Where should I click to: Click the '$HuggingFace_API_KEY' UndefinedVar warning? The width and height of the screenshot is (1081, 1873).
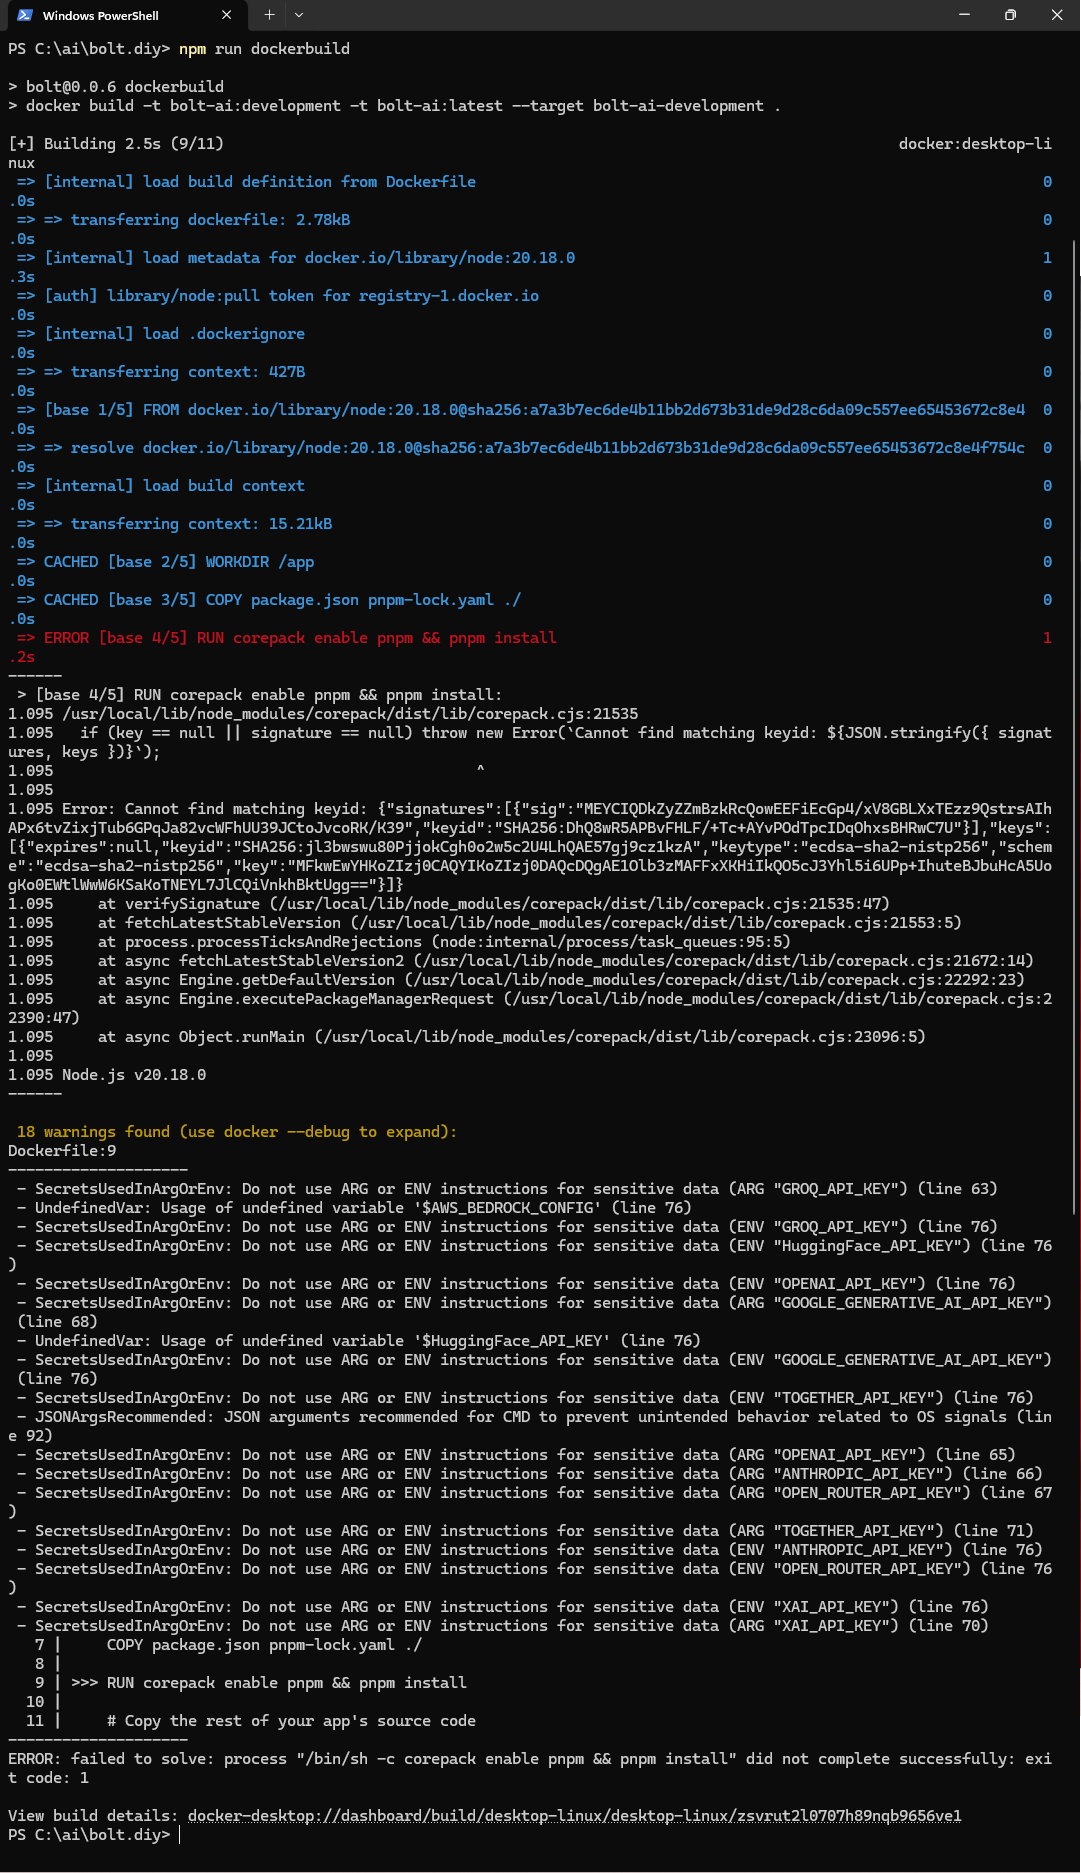[359, 1340]
